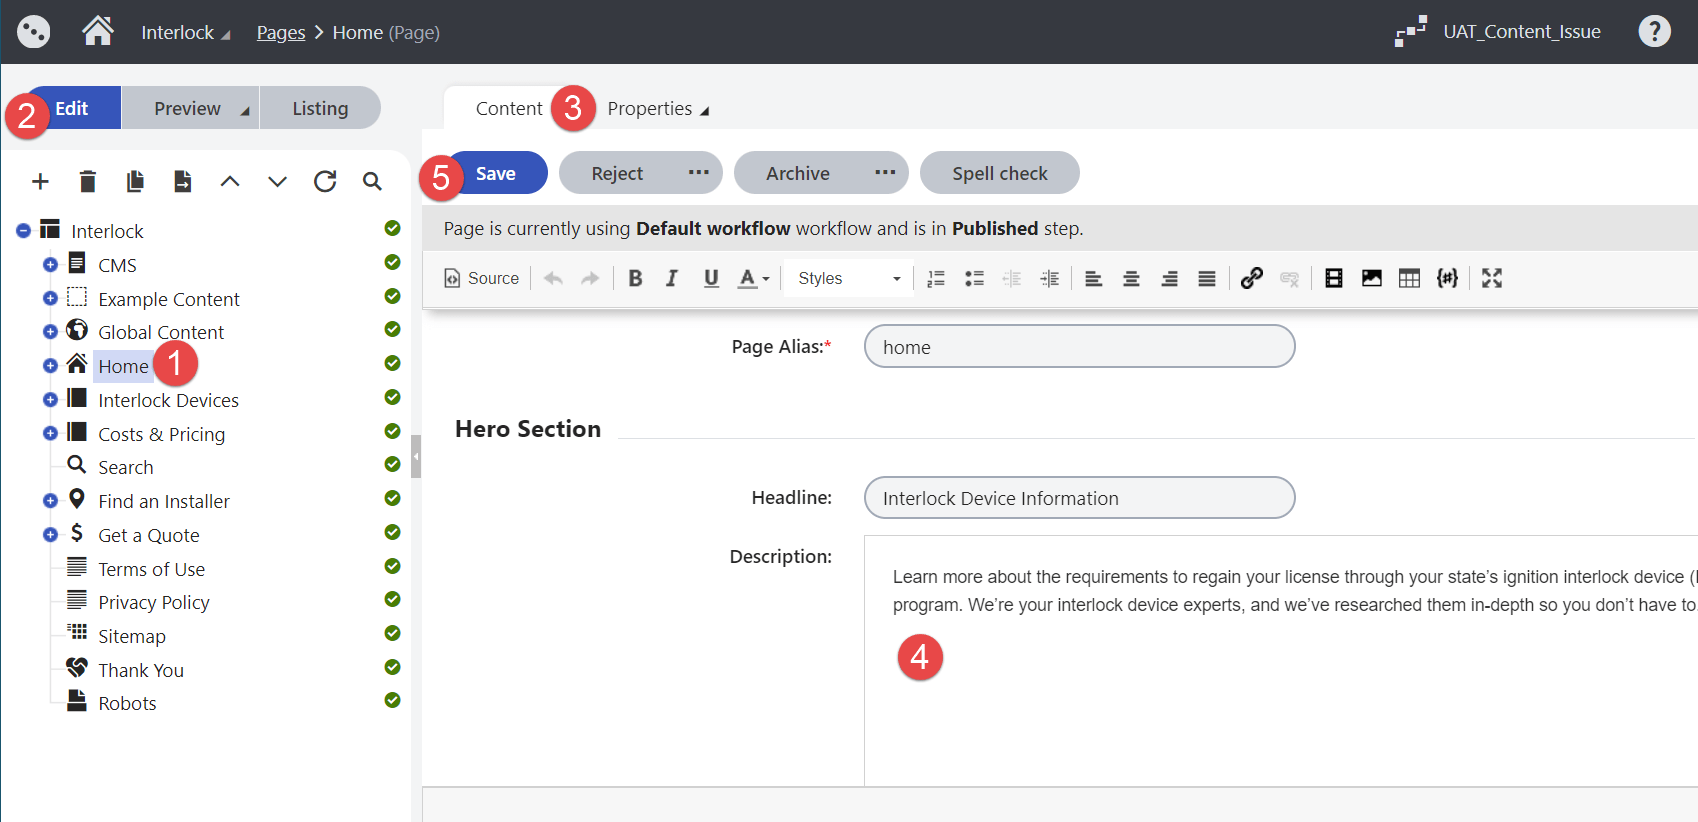Insert a numbered list
This screenshot has width=1698, height=822.
click(x=936, y=278)
